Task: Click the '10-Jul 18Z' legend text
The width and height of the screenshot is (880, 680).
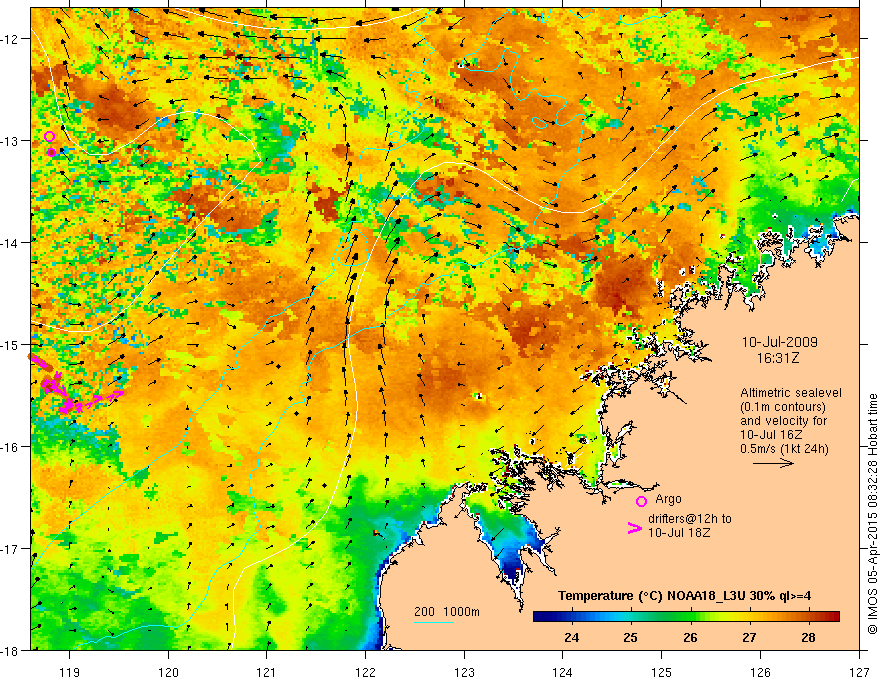Action: point(679,532)
